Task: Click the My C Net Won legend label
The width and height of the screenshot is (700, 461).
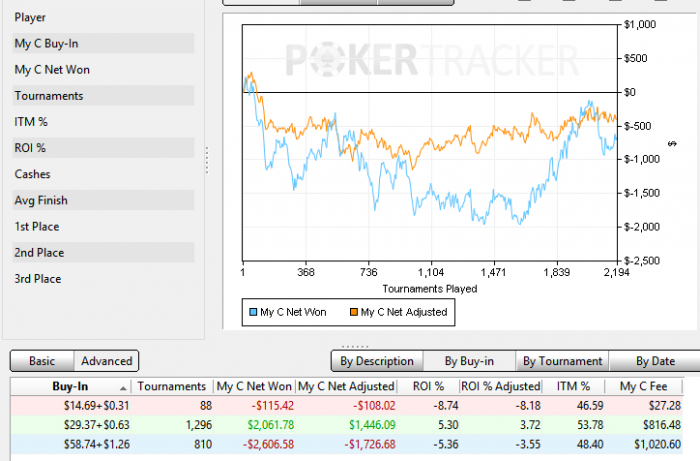Action: [x=293, y=312]
